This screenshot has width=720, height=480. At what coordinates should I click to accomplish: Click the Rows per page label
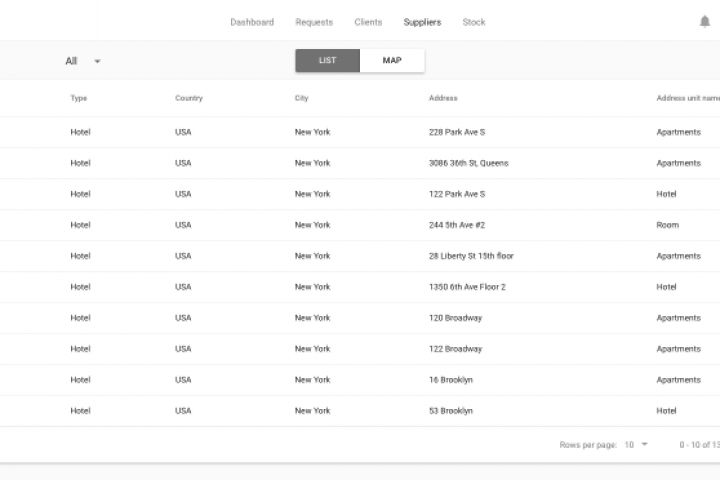pos(588,445)
